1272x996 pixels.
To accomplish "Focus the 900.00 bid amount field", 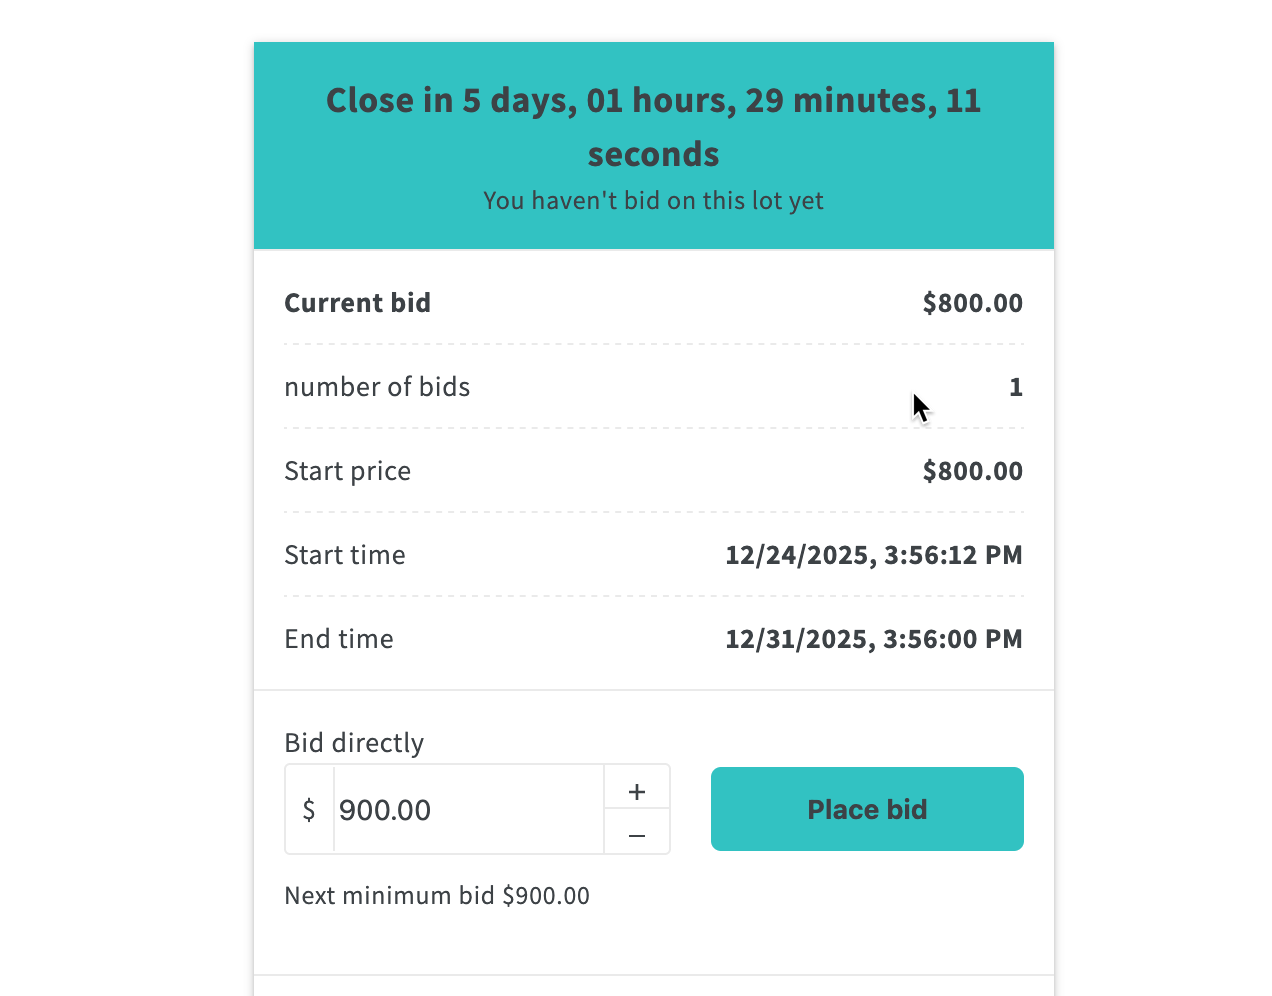I will pos(467,810).
